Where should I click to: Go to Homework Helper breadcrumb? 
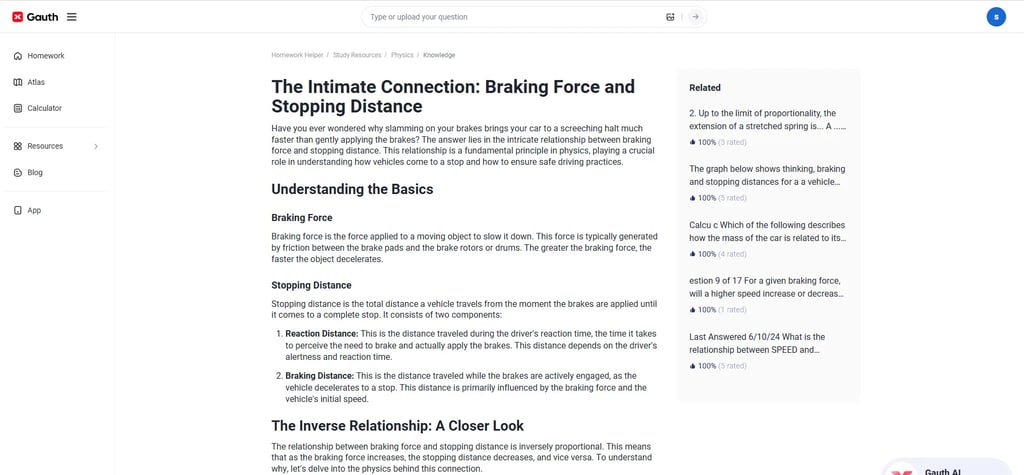(x=297, y=56)
